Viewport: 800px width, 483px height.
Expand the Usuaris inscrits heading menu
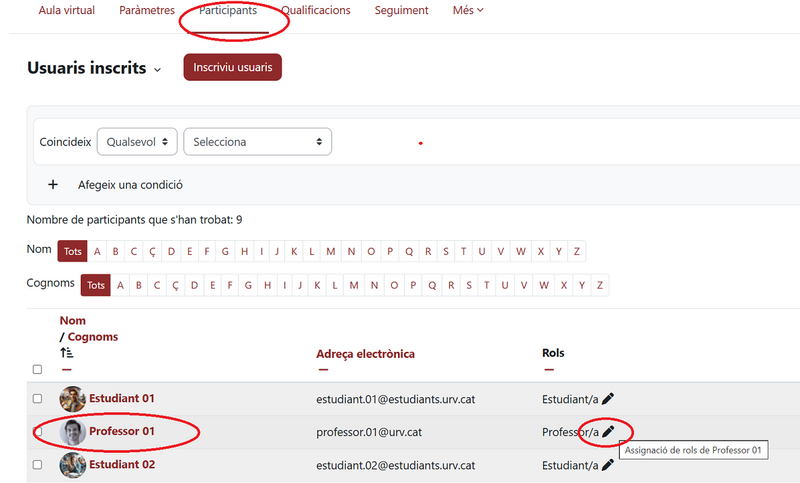coord(157,70)
